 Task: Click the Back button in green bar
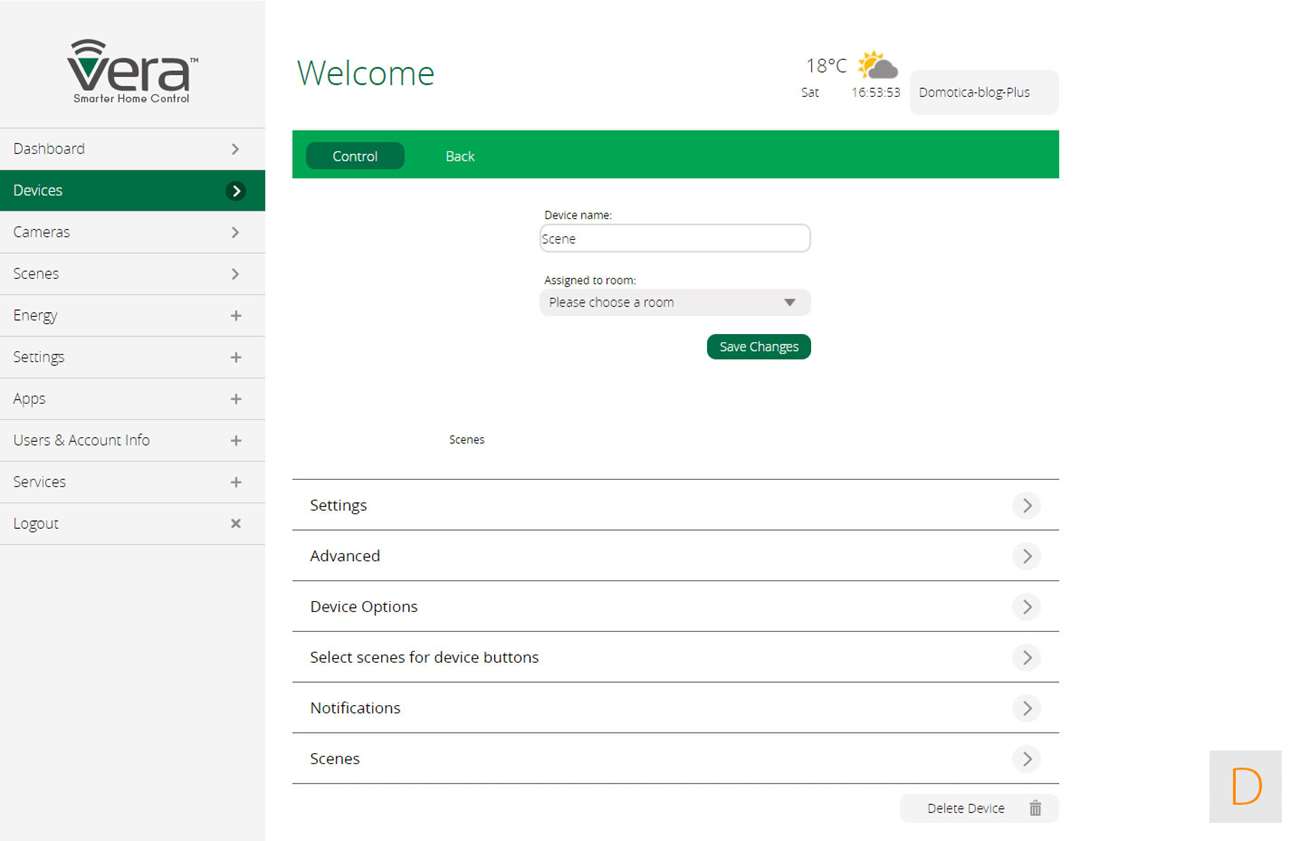pyautogui.click(x=460, y=156)
